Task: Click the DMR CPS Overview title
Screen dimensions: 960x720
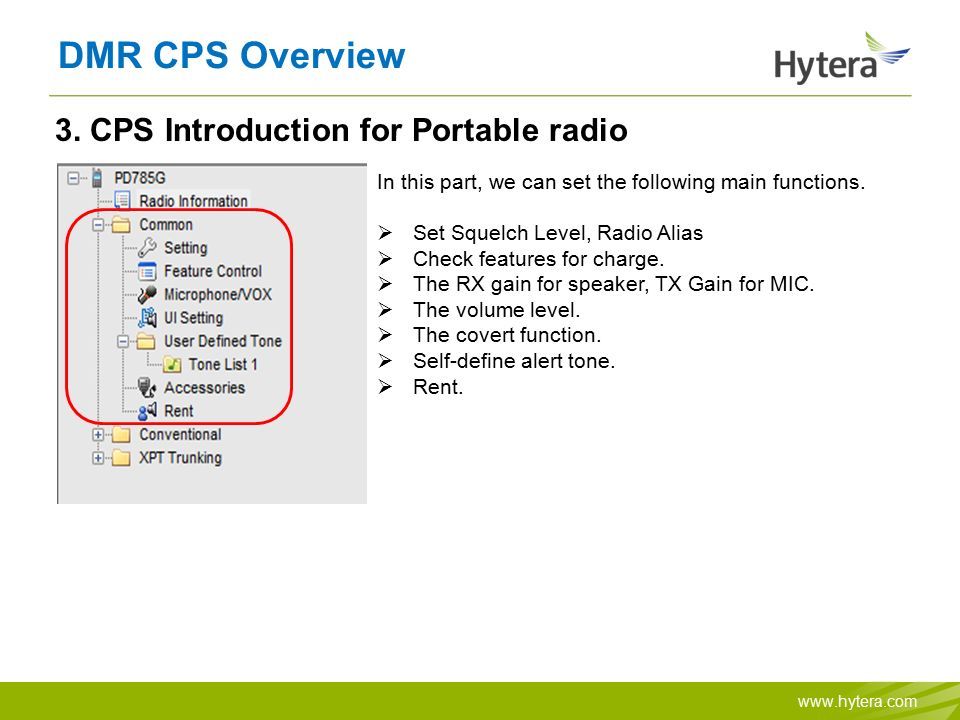Action: tap(231, 56)
